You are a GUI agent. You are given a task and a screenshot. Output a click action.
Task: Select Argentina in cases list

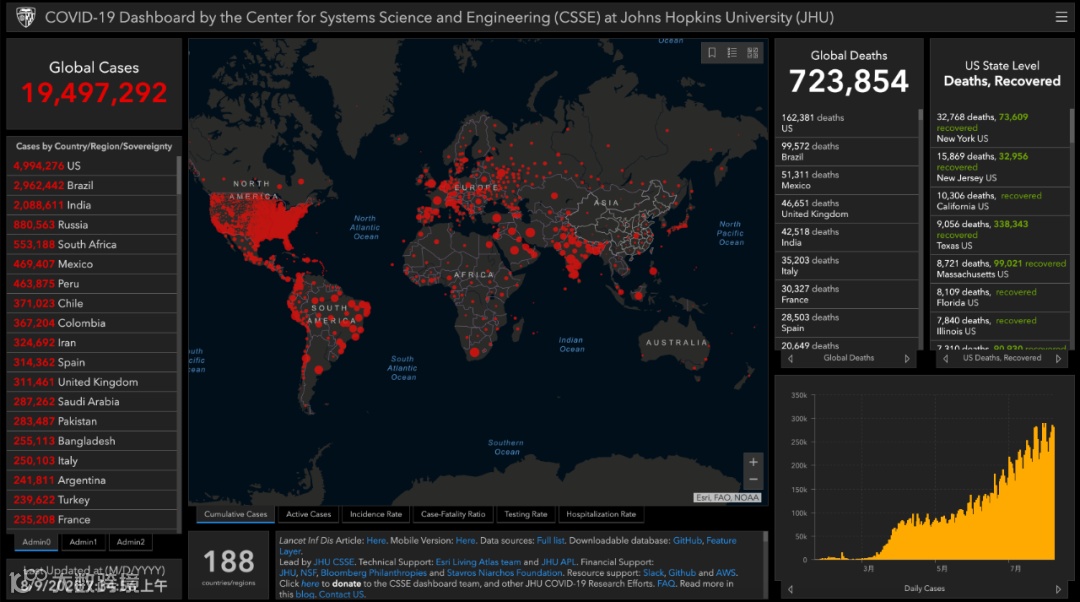click(x=93, y=480)
